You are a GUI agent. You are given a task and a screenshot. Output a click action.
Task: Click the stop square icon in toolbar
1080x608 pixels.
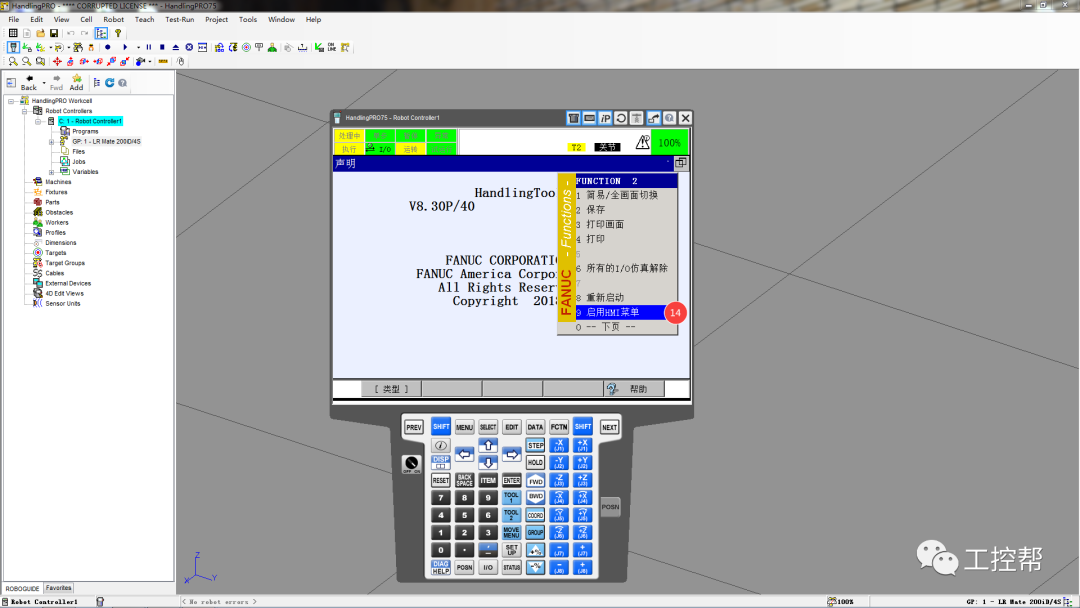(x=162, y=48)
